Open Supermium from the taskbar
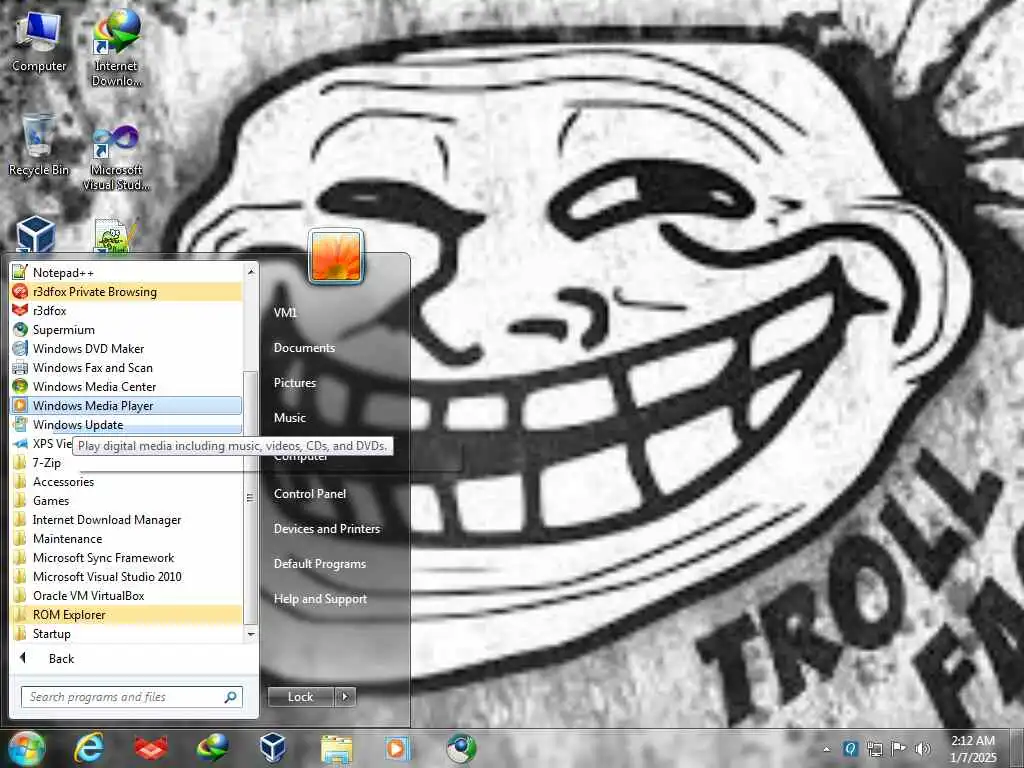The height and width of the screenshot is (768, 1024). click(461, 748)
